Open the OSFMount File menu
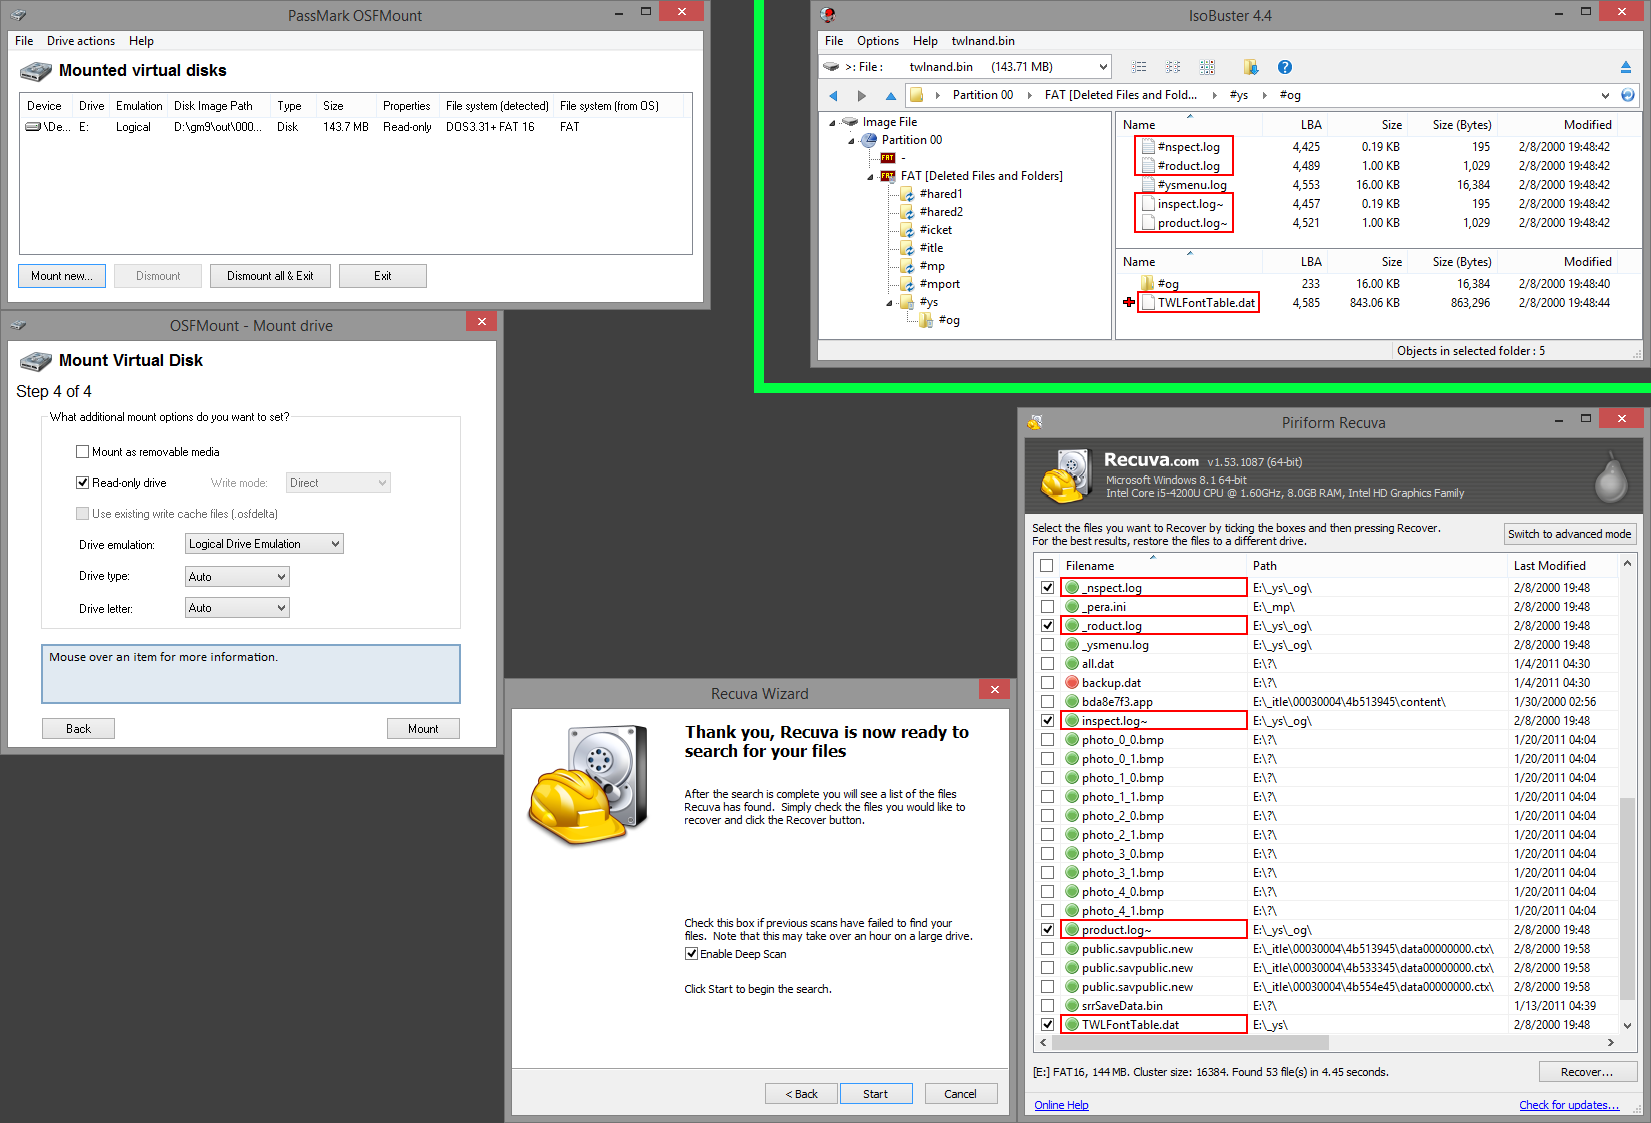Viewport: 1651px width, 1123px height. 24,41
